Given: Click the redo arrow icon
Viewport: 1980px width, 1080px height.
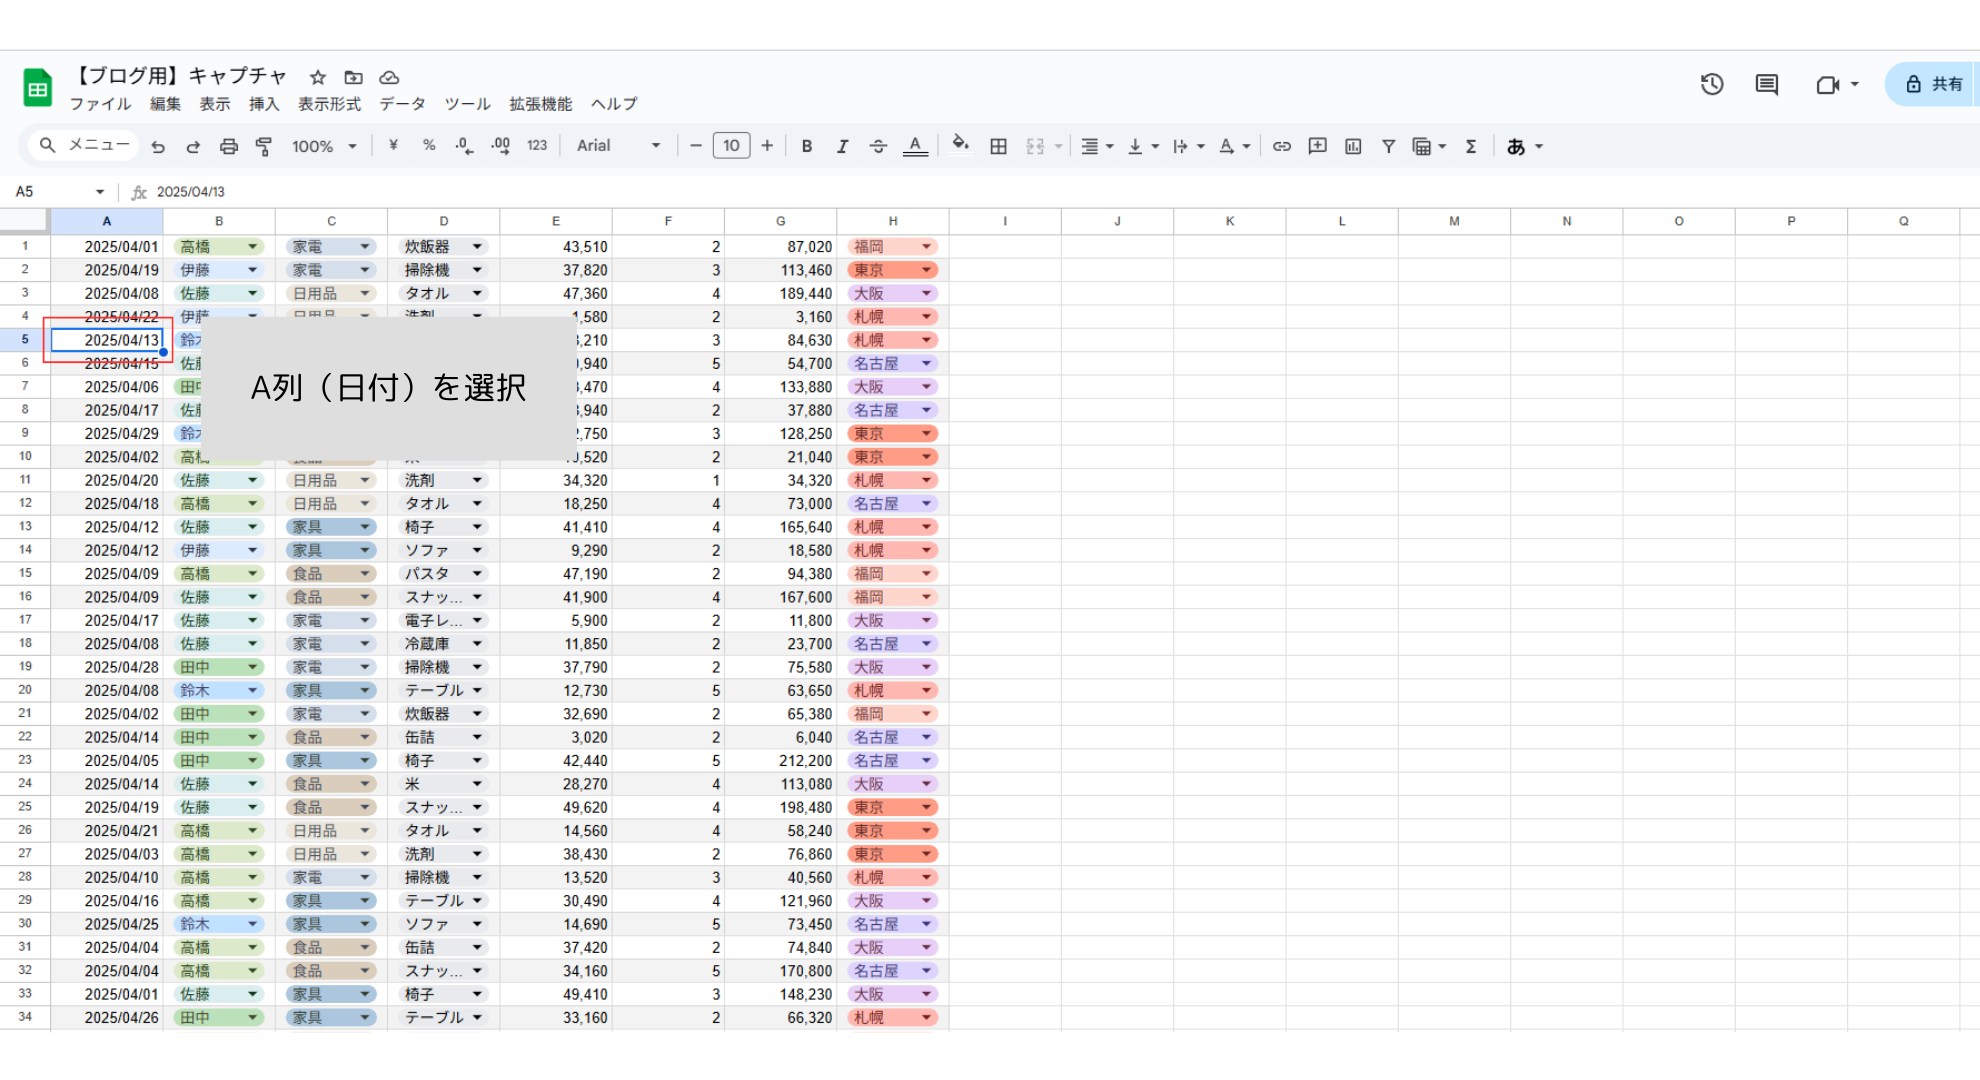Looking at the screenshot, I should pyautogui.click(x=193, y=146).
